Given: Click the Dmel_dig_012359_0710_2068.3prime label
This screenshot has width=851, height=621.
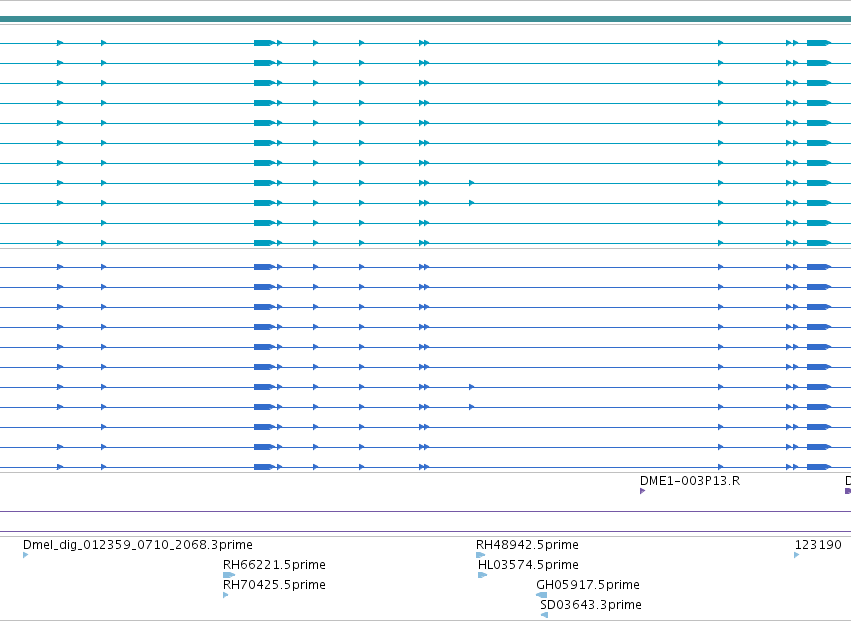Looking at the screenshot, I should point(138,544).
